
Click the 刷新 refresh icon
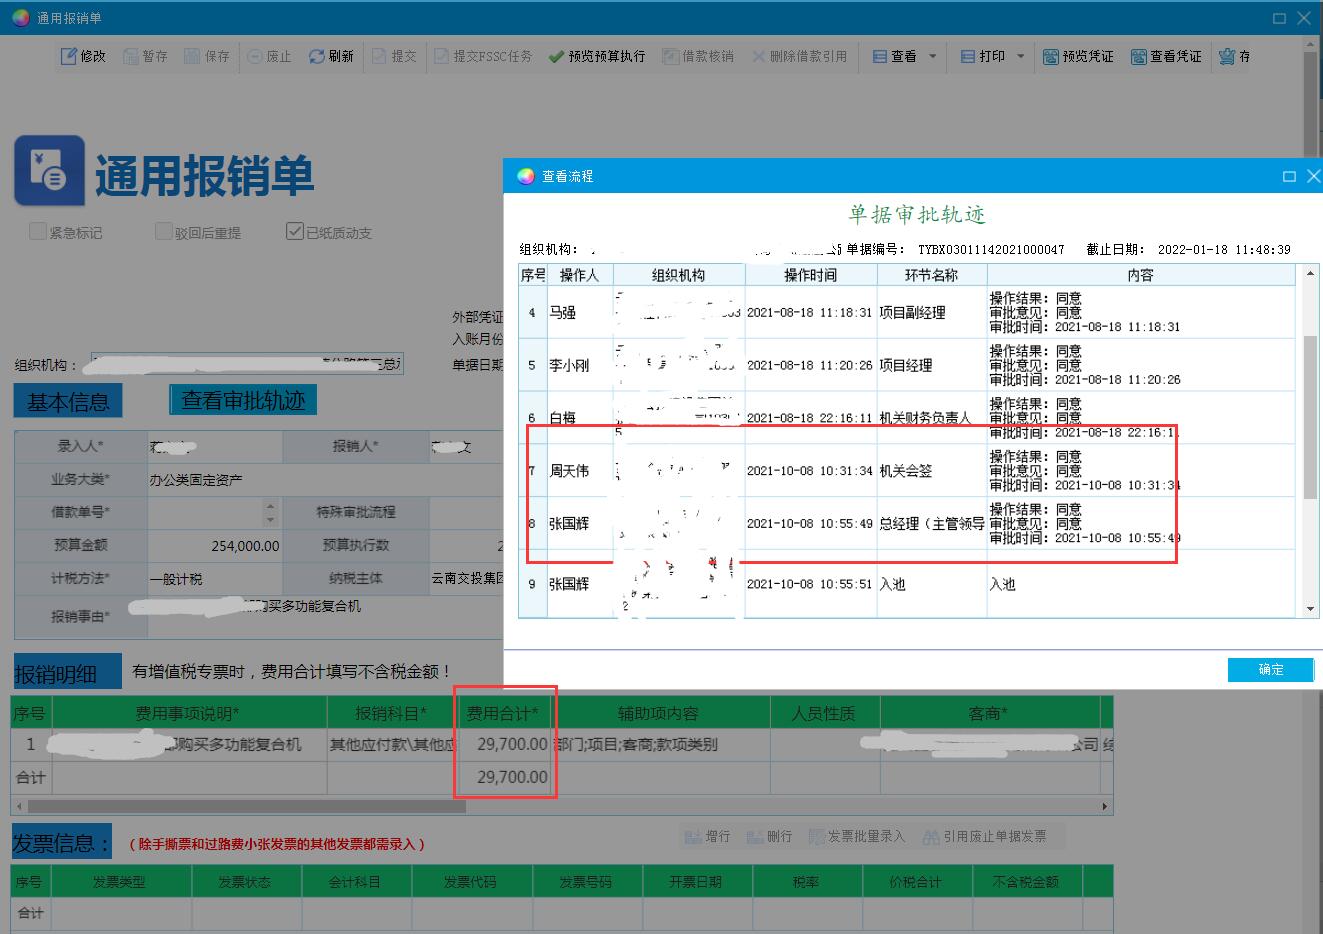(317, 56)
